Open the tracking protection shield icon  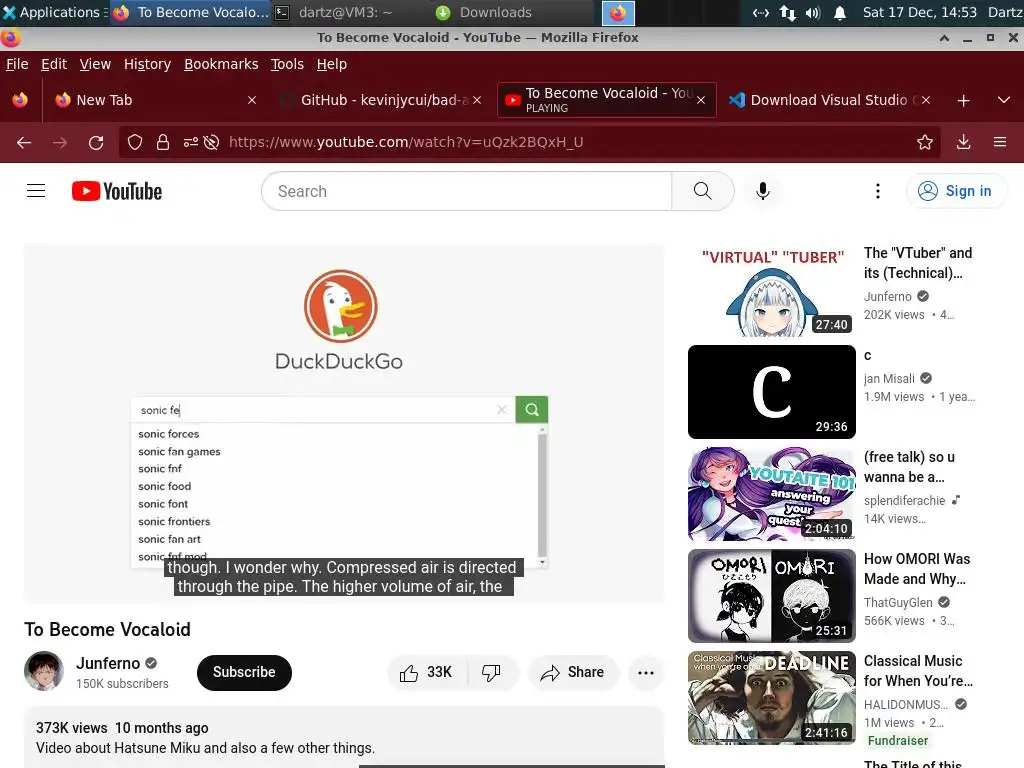coord(135,142)
